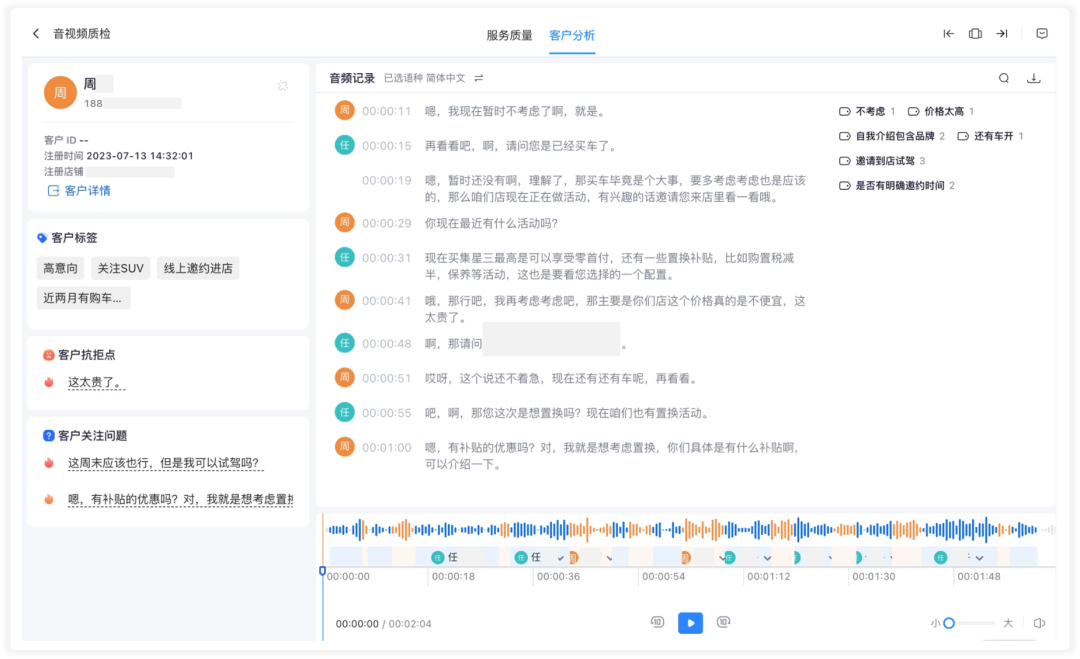This screenshot has height=659, width=1080.
Task: Adjust the waveform zoom slider handle
Action: (x=948, y=623)
